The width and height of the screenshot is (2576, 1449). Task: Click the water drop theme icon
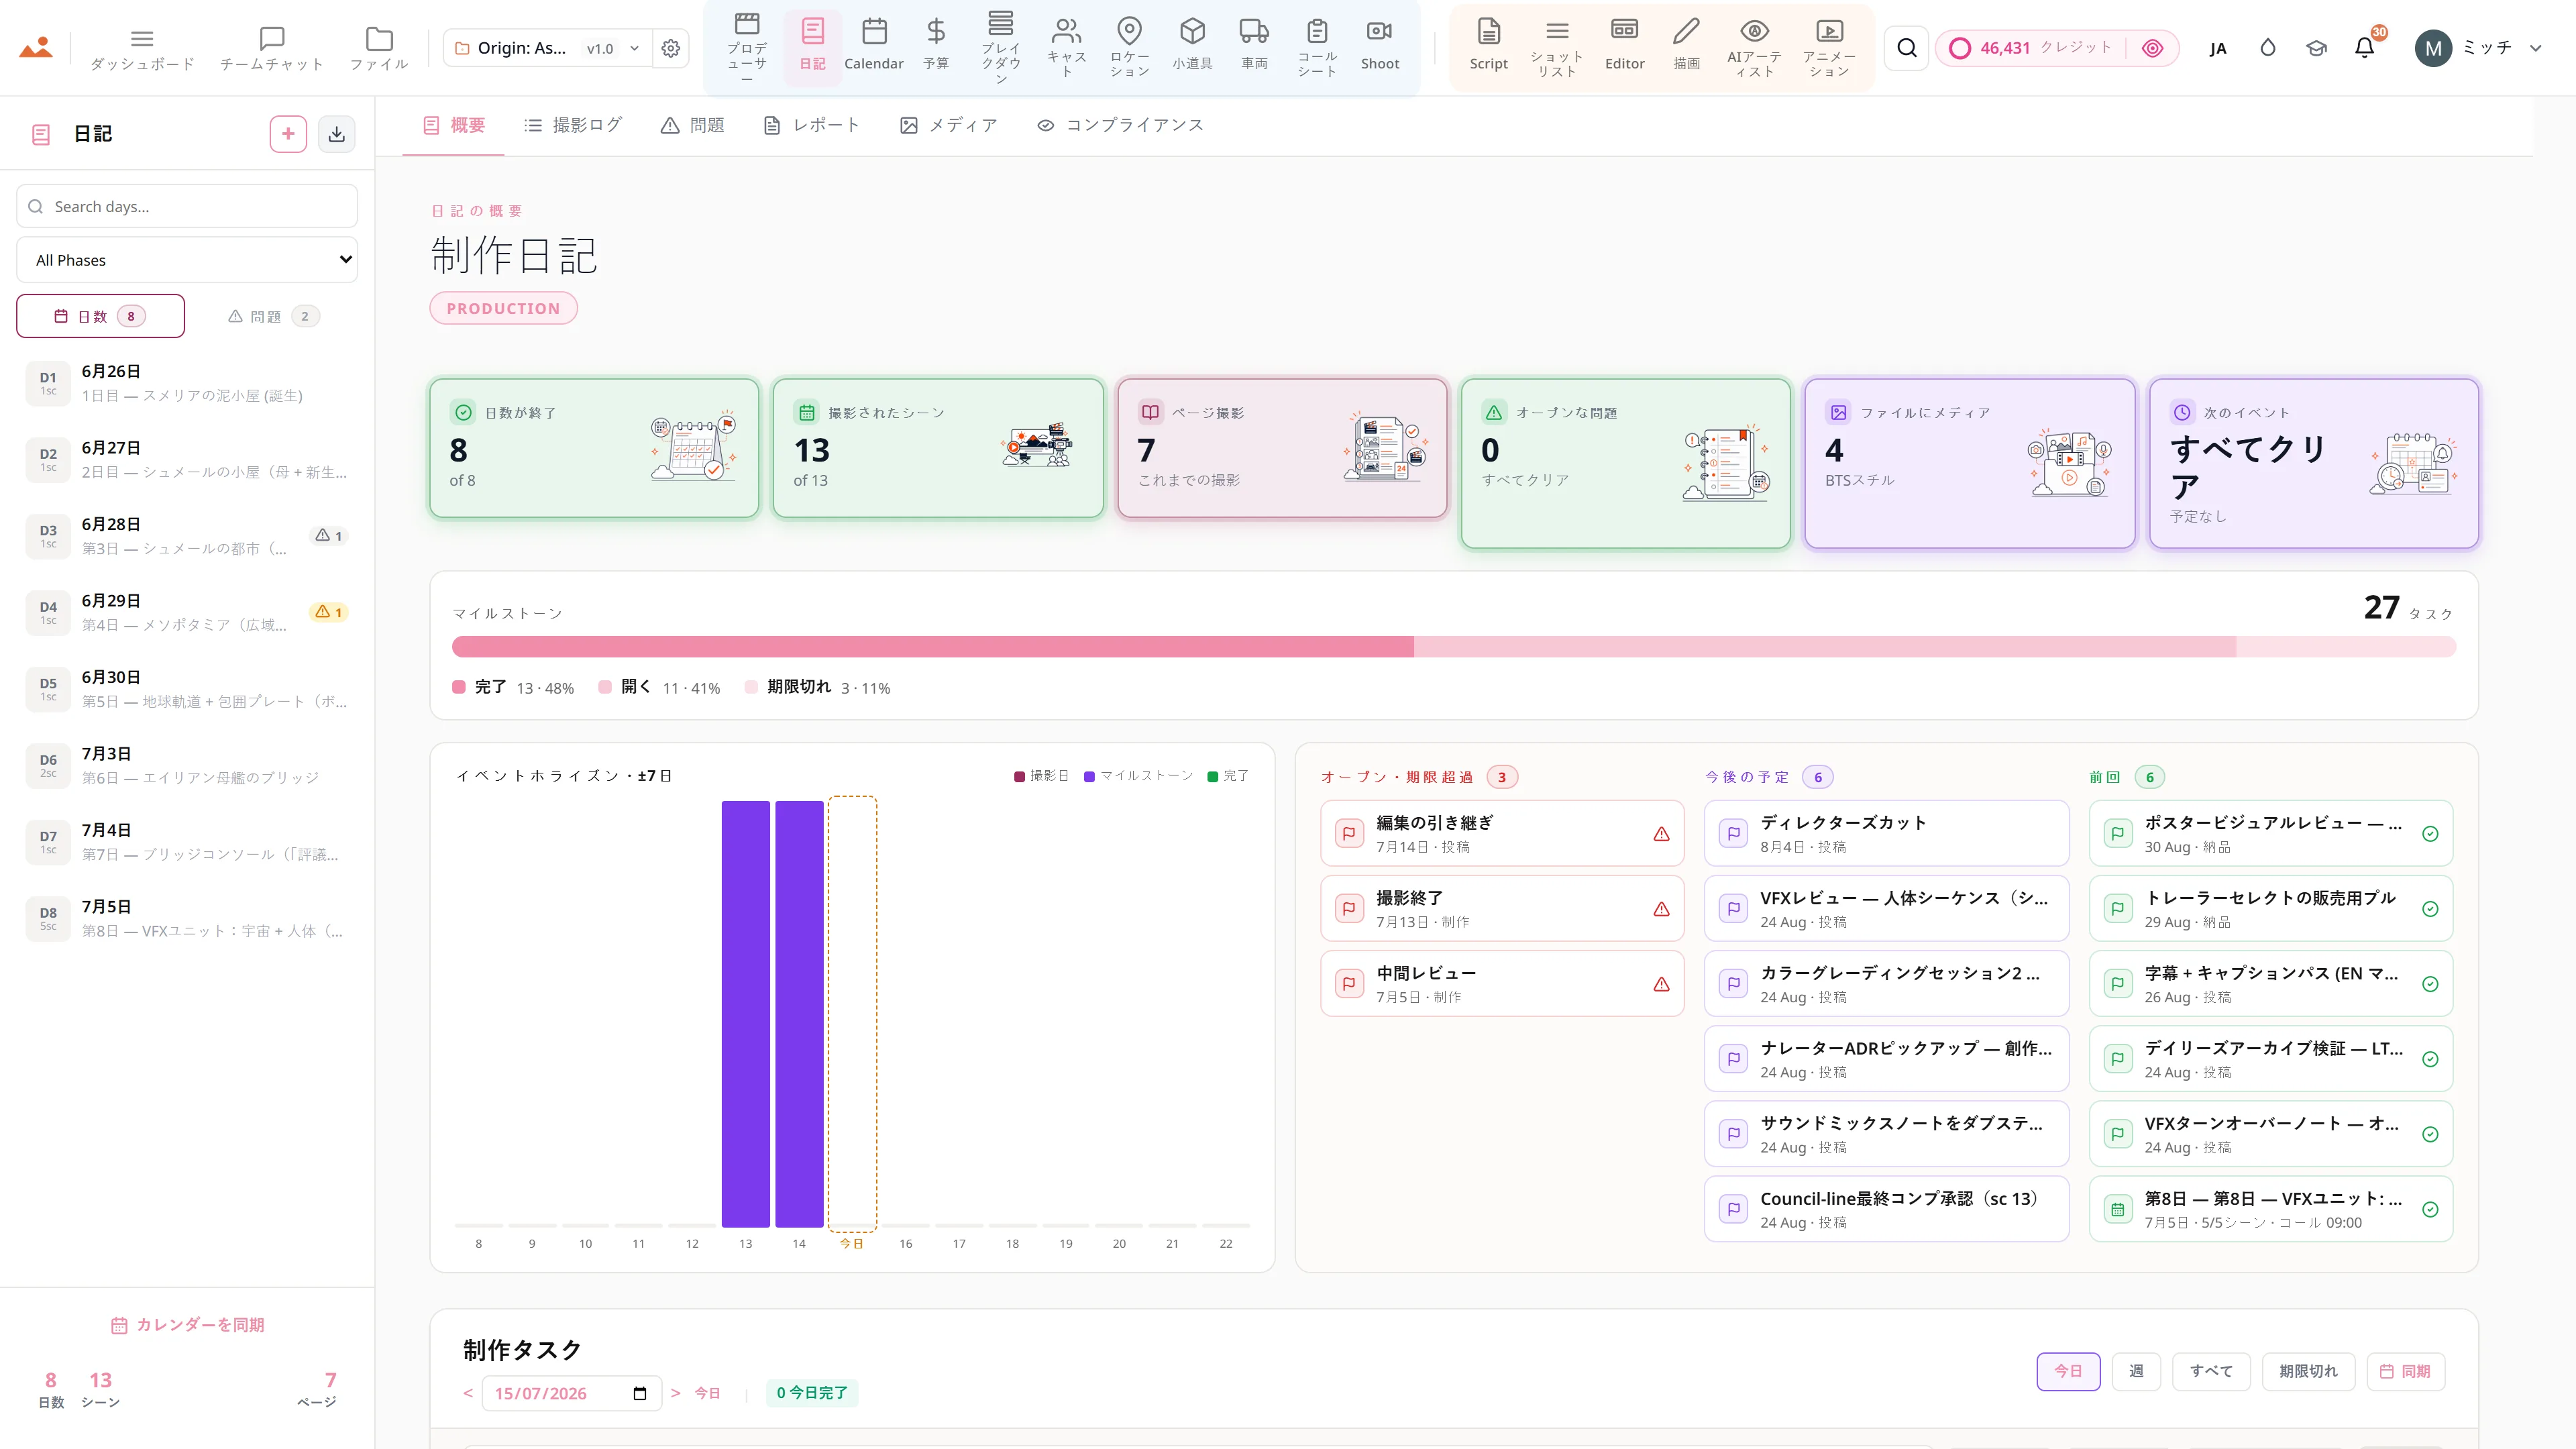point(2267,48)
